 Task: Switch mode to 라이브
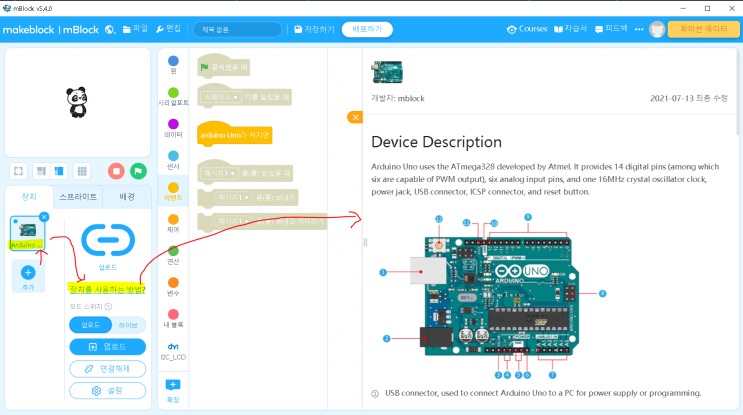(128, 325)
